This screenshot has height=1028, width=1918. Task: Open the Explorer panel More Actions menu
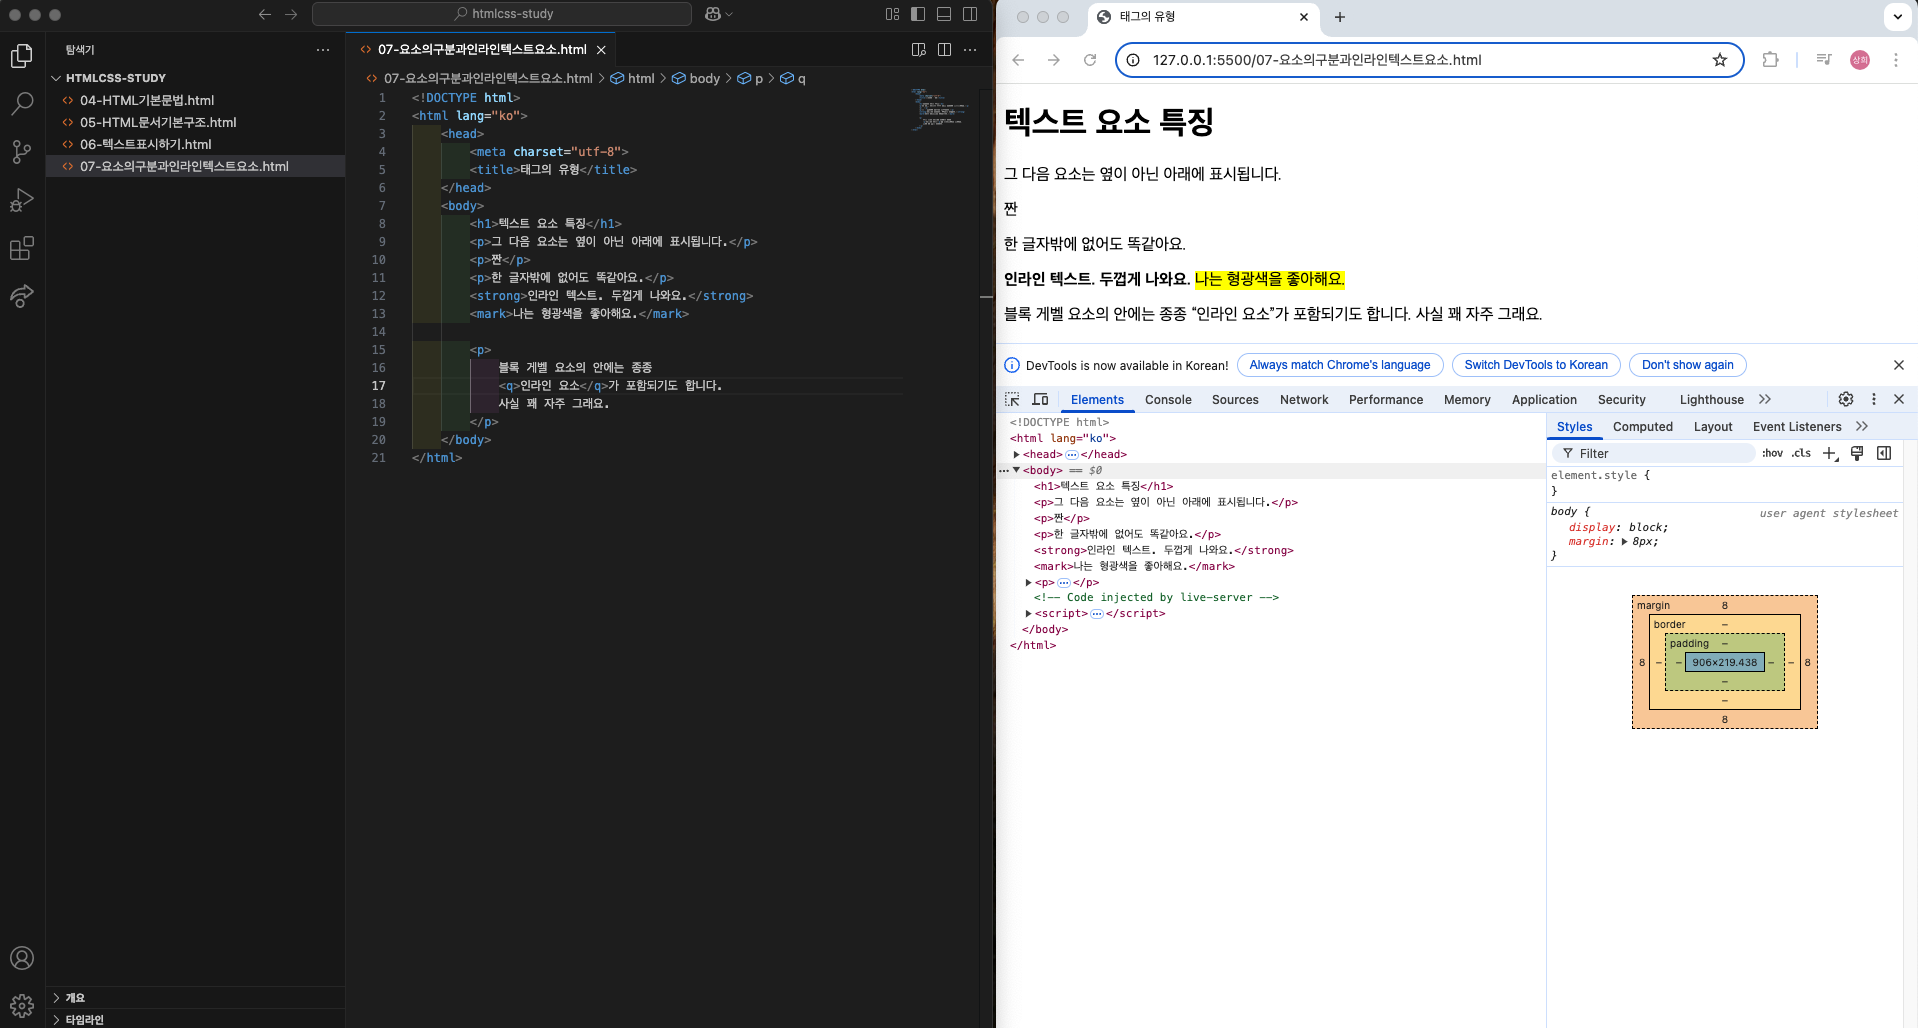(322, 50)
